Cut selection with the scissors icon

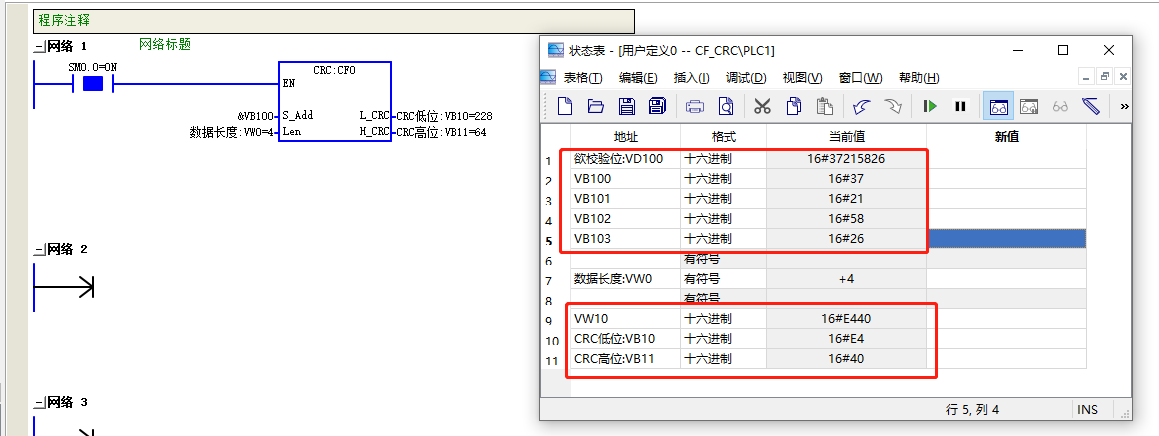click(x=762, y=106)
